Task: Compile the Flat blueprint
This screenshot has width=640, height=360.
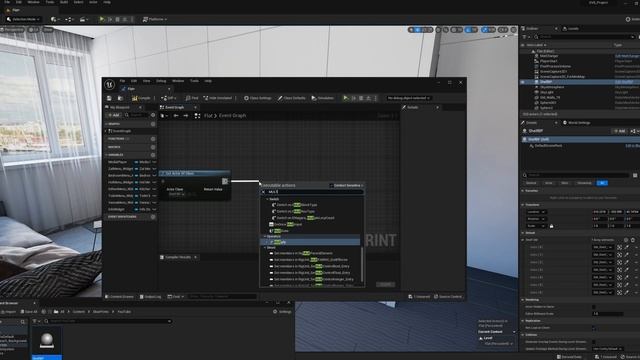Action: (141, 98)
